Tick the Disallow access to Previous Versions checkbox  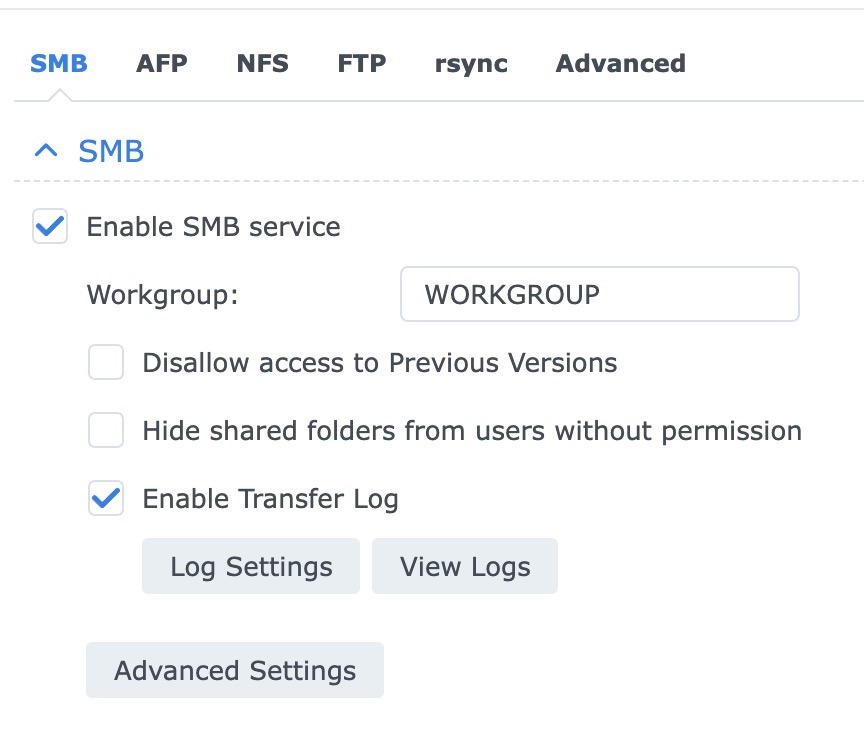pyautogui.click(x=106, y=362)
